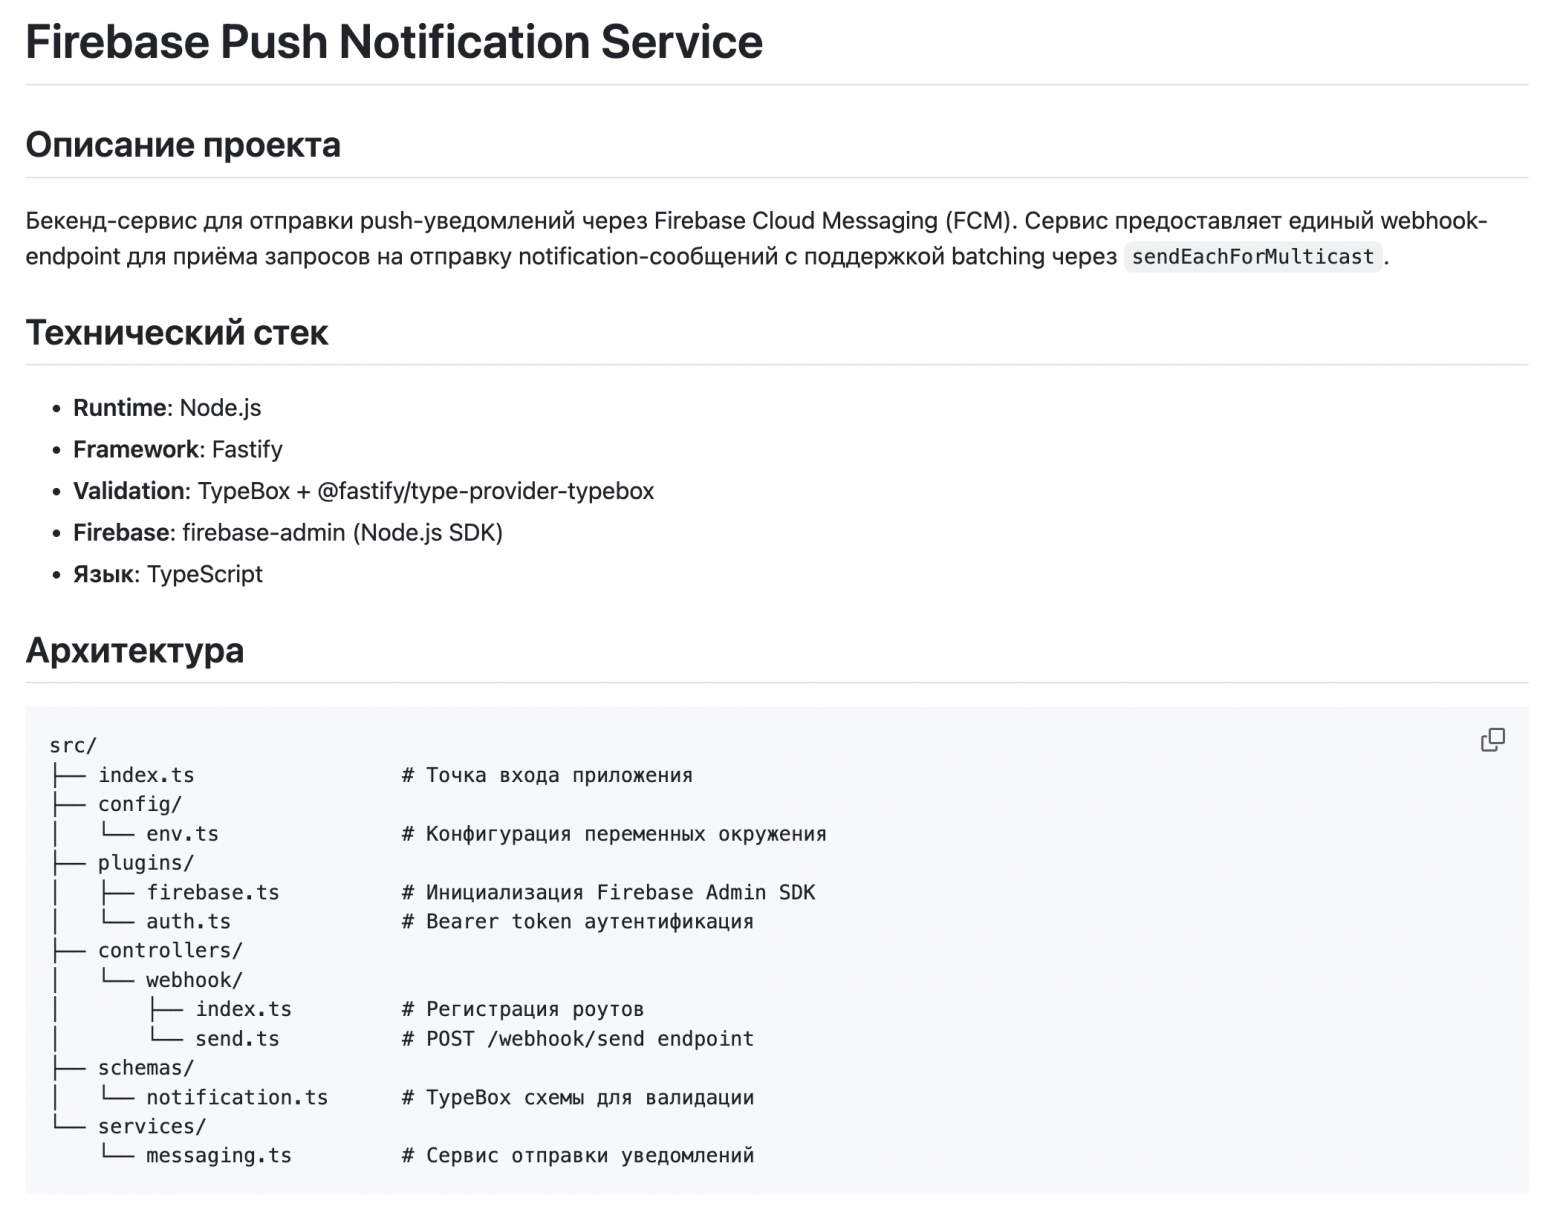Copy the architecture code block

coord(1491,740)
